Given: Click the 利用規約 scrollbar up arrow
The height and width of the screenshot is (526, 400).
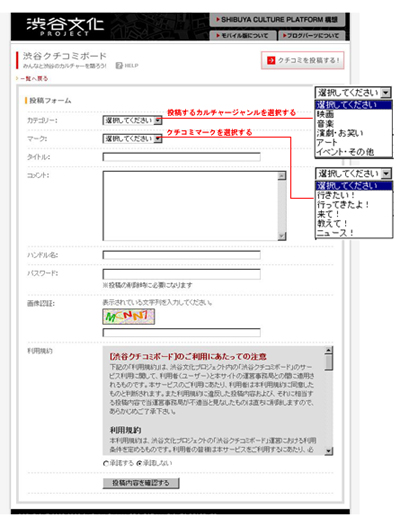Looking at the screenshot, I should [329, 350].
